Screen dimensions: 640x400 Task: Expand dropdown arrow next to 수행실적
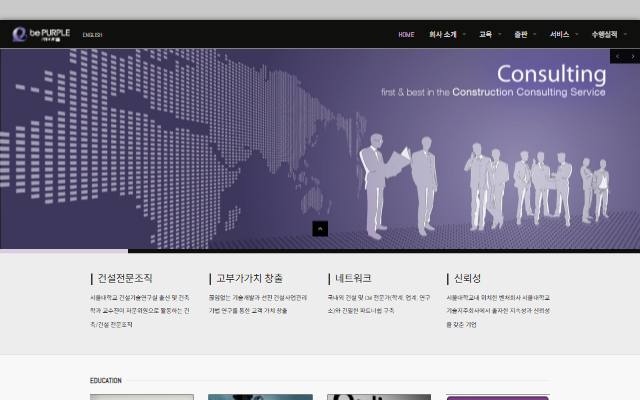click(625, 34)
